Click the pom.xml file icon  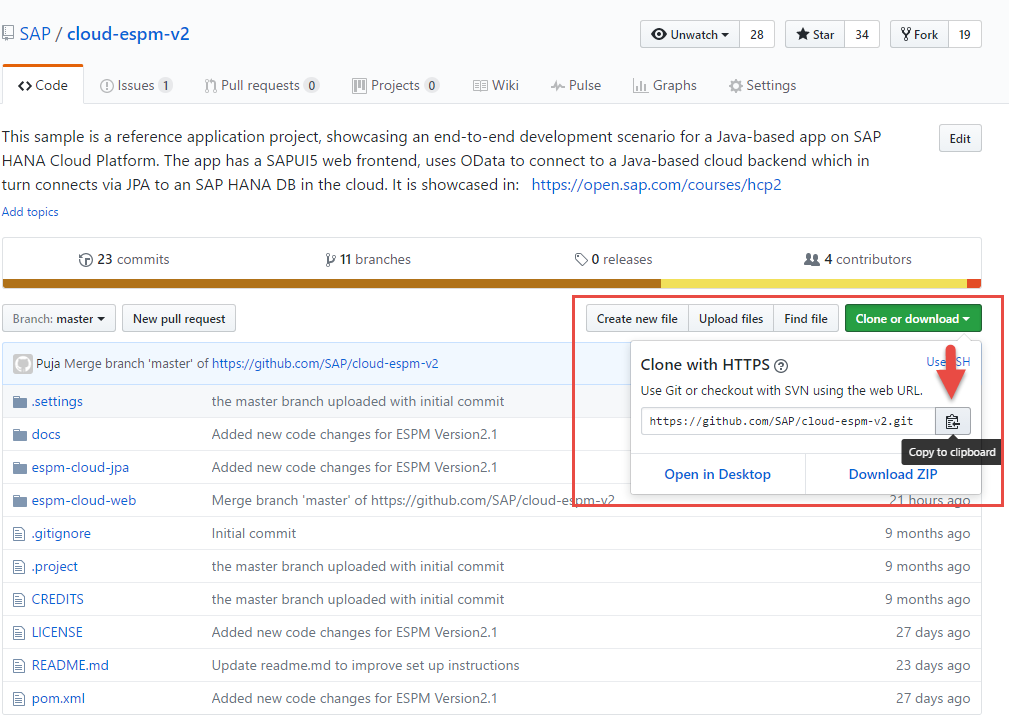point(19,699)
